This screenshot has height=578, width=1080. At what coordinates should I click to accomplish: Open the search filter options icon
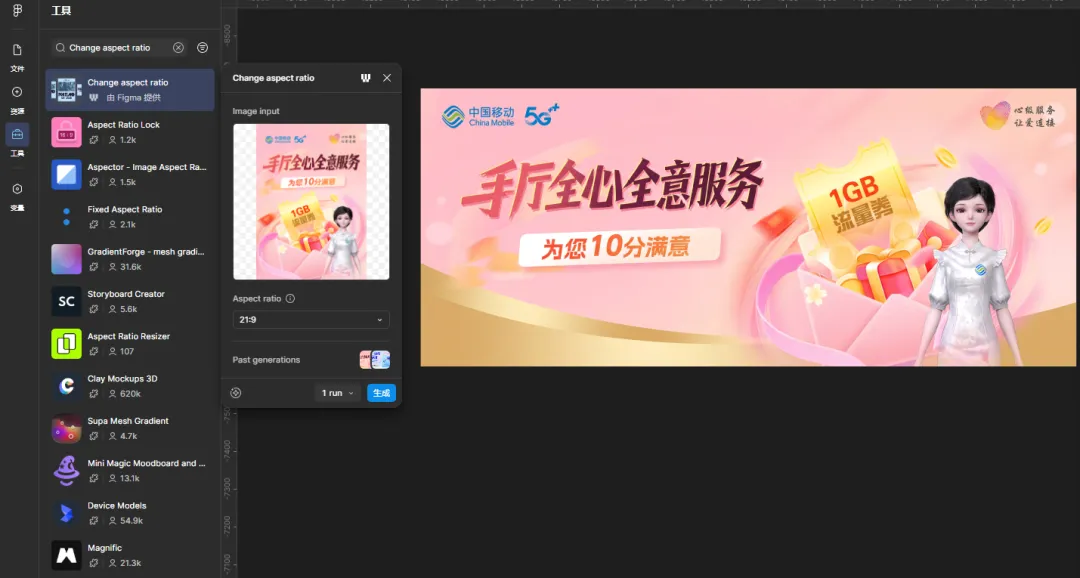click(202, 48)
